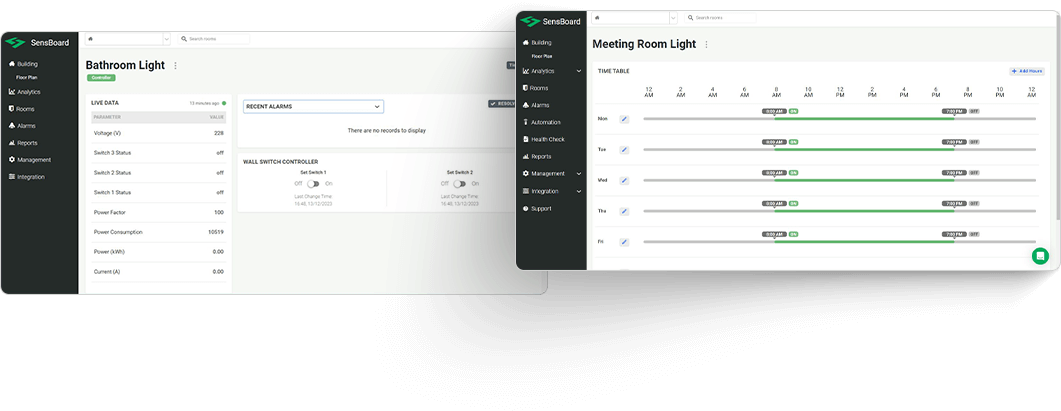
Task: Edit Friday schedule with the pencil icon
Action: point(624,242)
